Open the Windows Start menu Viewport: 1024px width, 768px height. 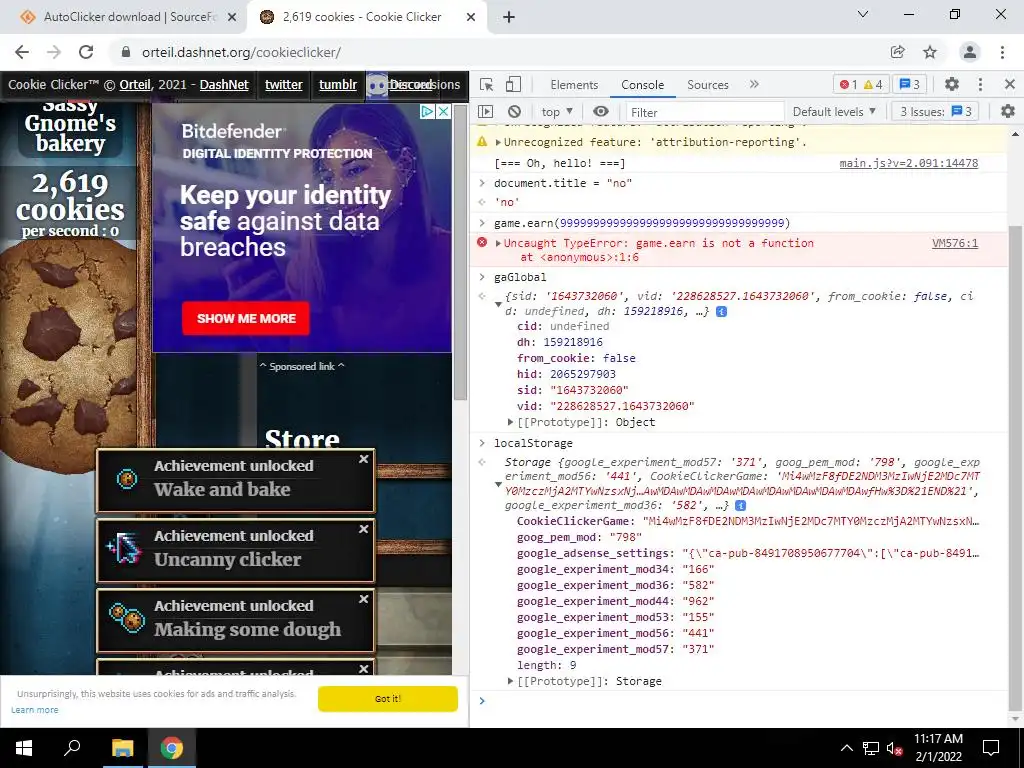coord(24,748)
